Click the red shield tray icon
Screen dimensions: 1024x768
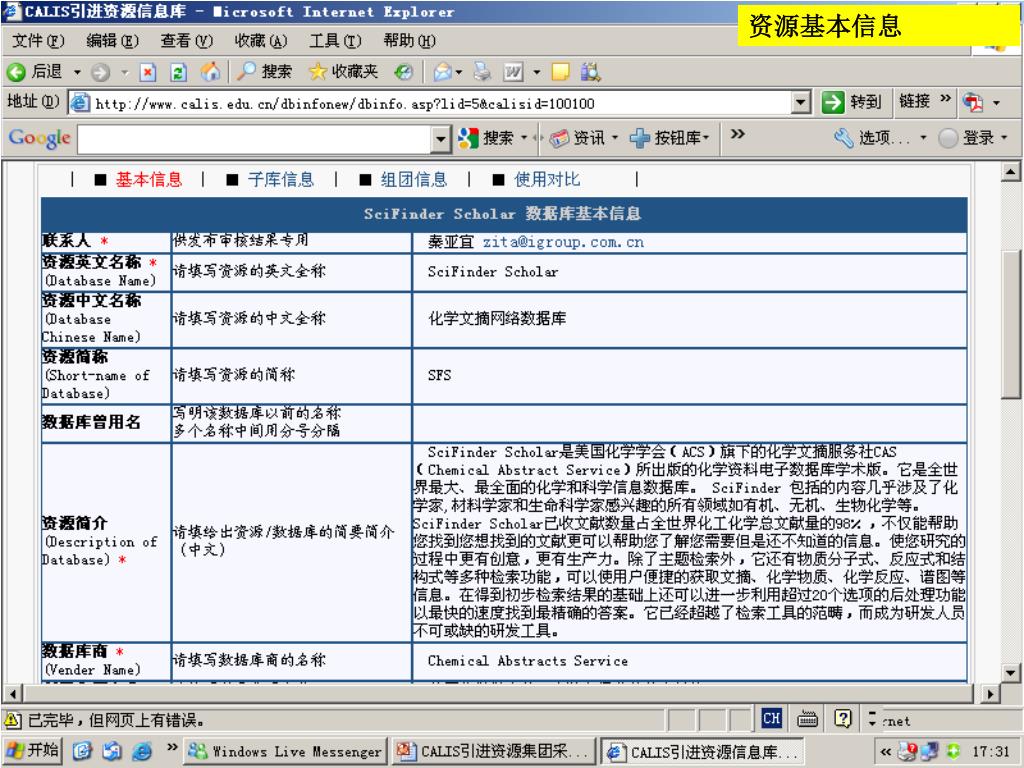click(x=908, y=752)
